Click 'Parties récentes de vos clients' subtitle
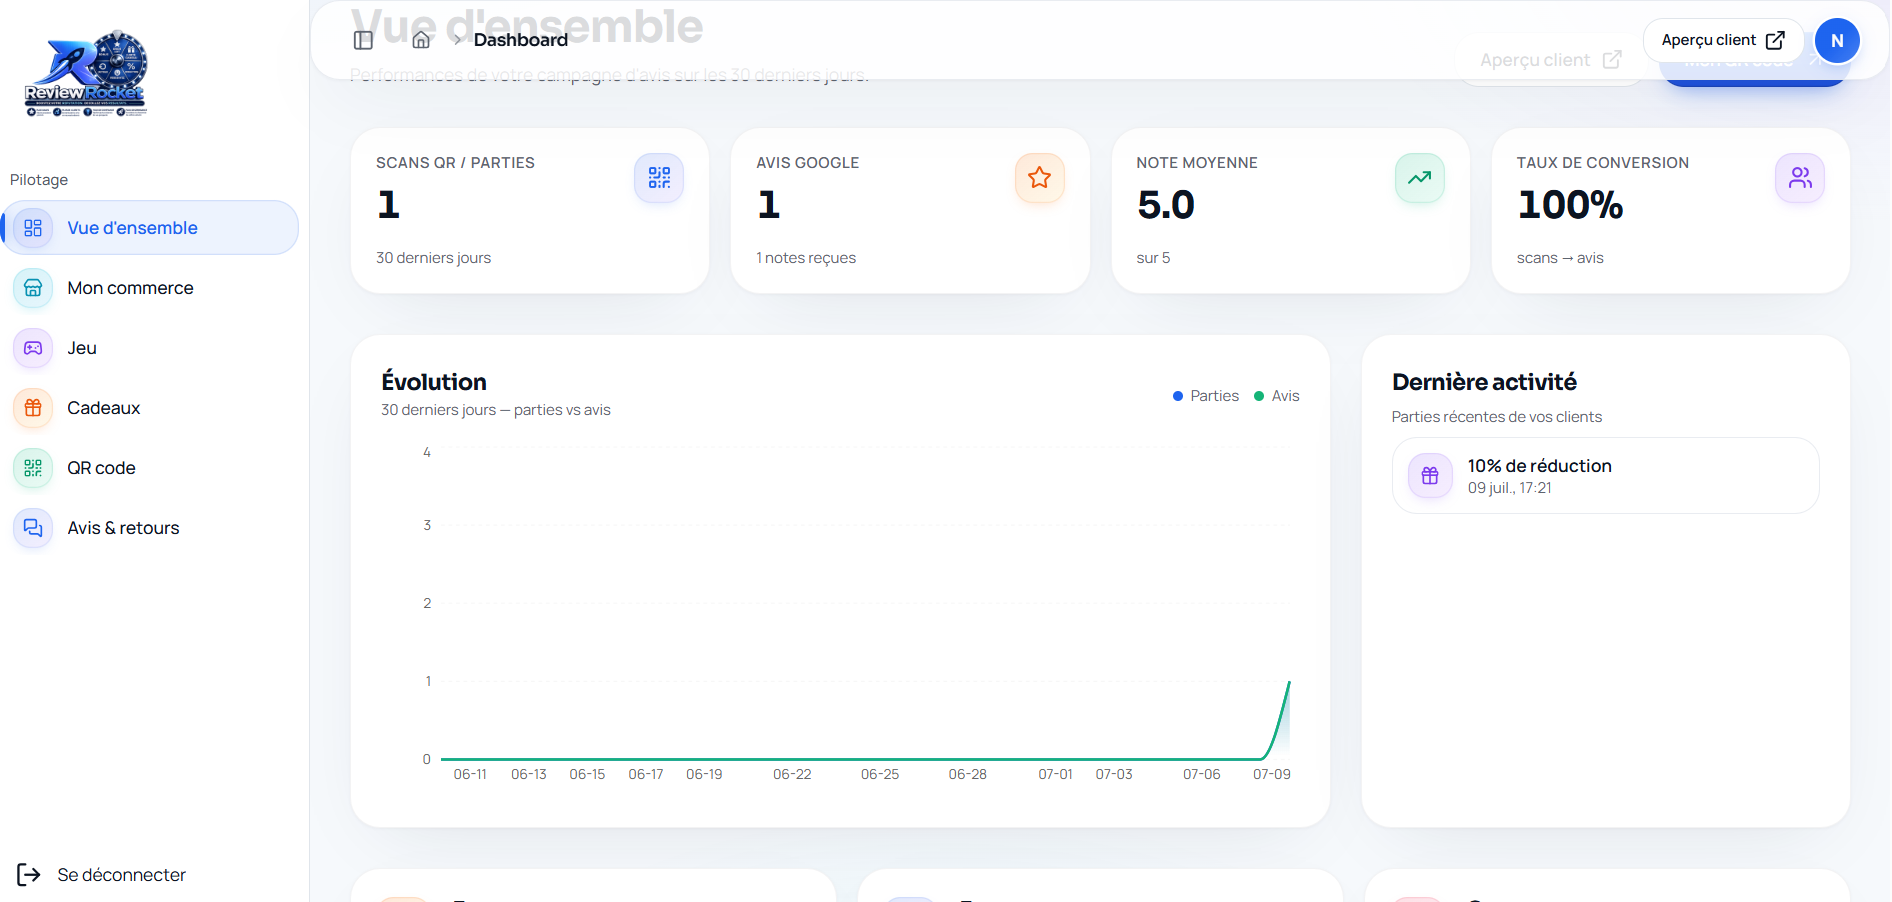 tap(1497, 417)
